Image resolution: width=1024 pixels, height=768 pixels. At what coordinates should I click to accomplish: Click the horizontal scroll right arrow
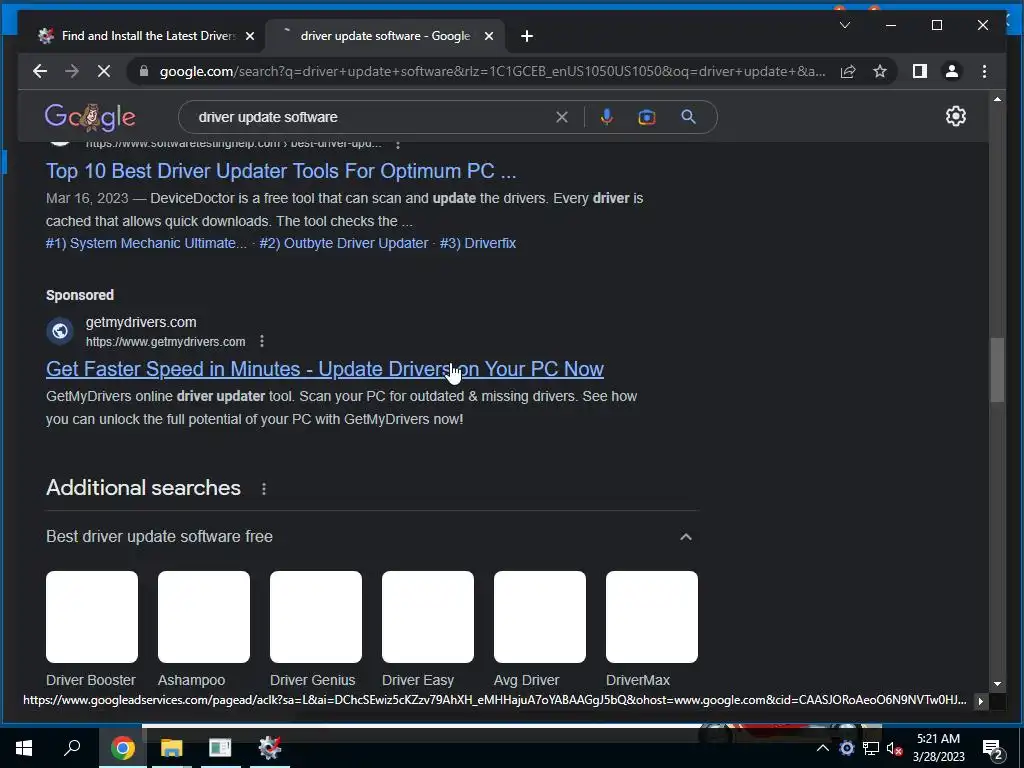tap(980, 701)
